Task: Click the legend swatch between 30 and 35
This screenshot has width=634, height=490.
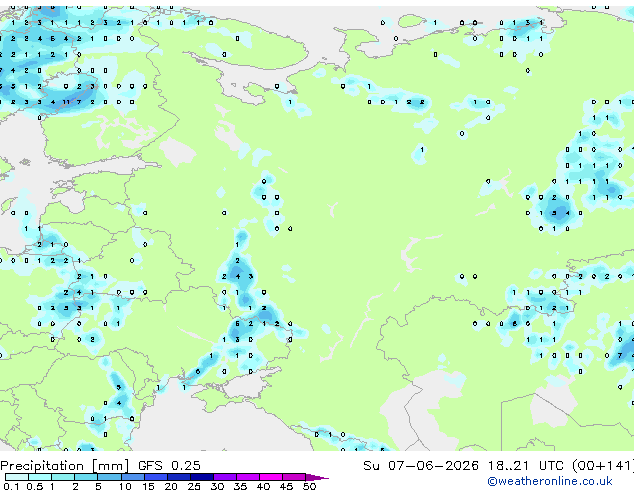Action: 225,477
